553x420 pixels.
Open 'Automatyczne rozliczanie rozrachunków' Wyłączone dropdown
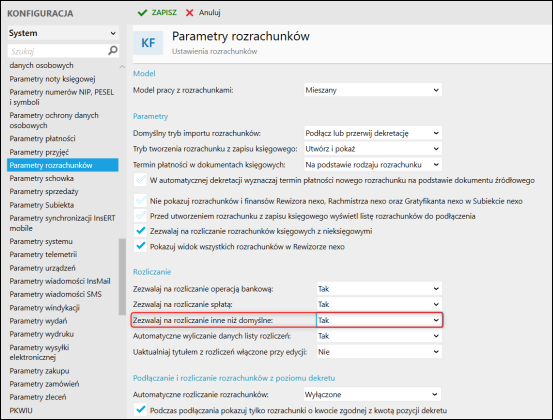372,394
